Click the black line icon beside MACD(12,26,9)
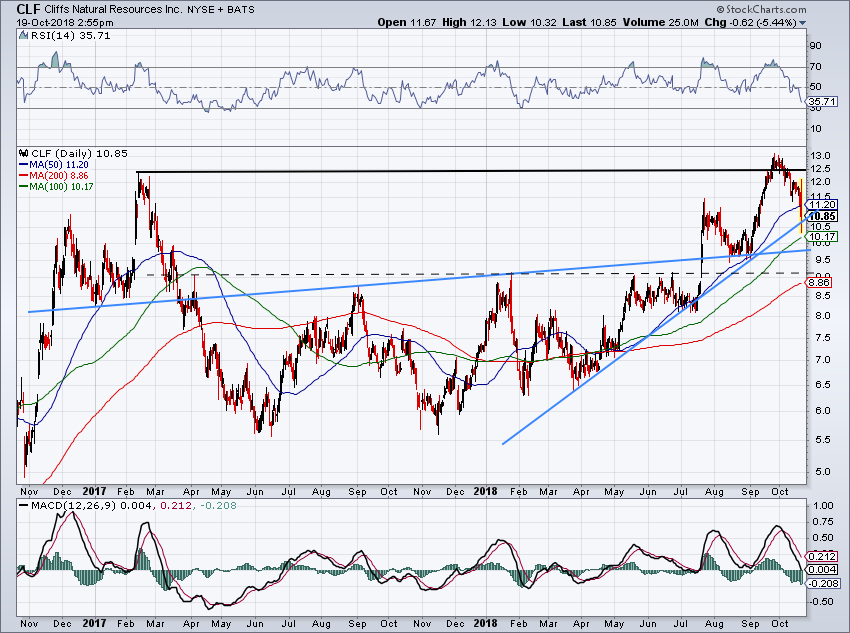This screenshot has height=633, width=850. pyautogui.click(x=24, y=506)
